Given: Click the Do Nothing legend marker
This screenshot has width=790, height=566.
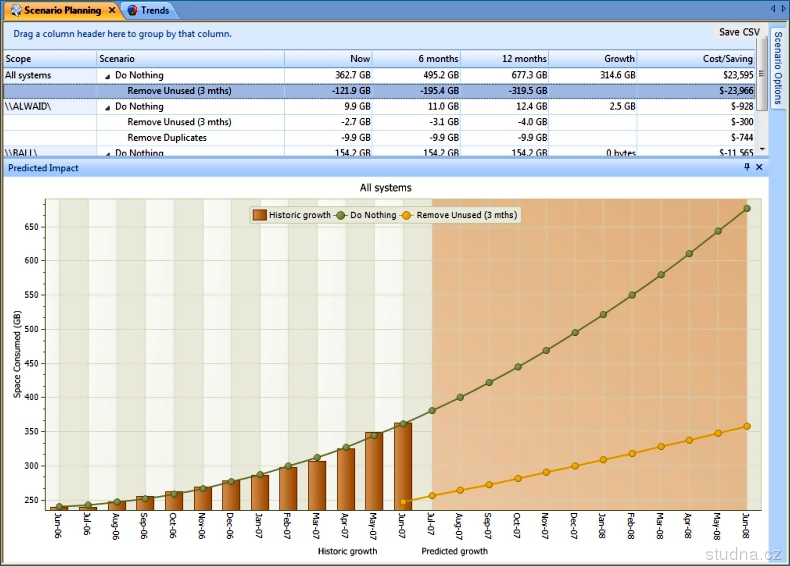Looking at the screenshot, I should tap(340, 215).
